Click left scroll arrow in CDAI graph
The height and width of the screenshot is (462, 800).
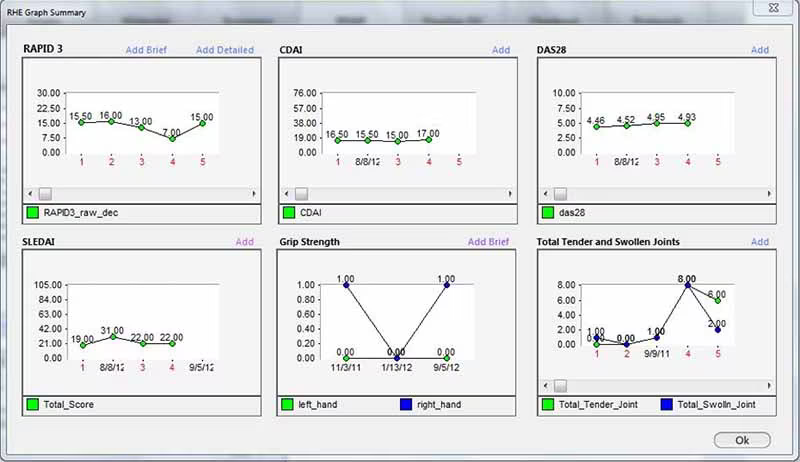pos(286,194)
